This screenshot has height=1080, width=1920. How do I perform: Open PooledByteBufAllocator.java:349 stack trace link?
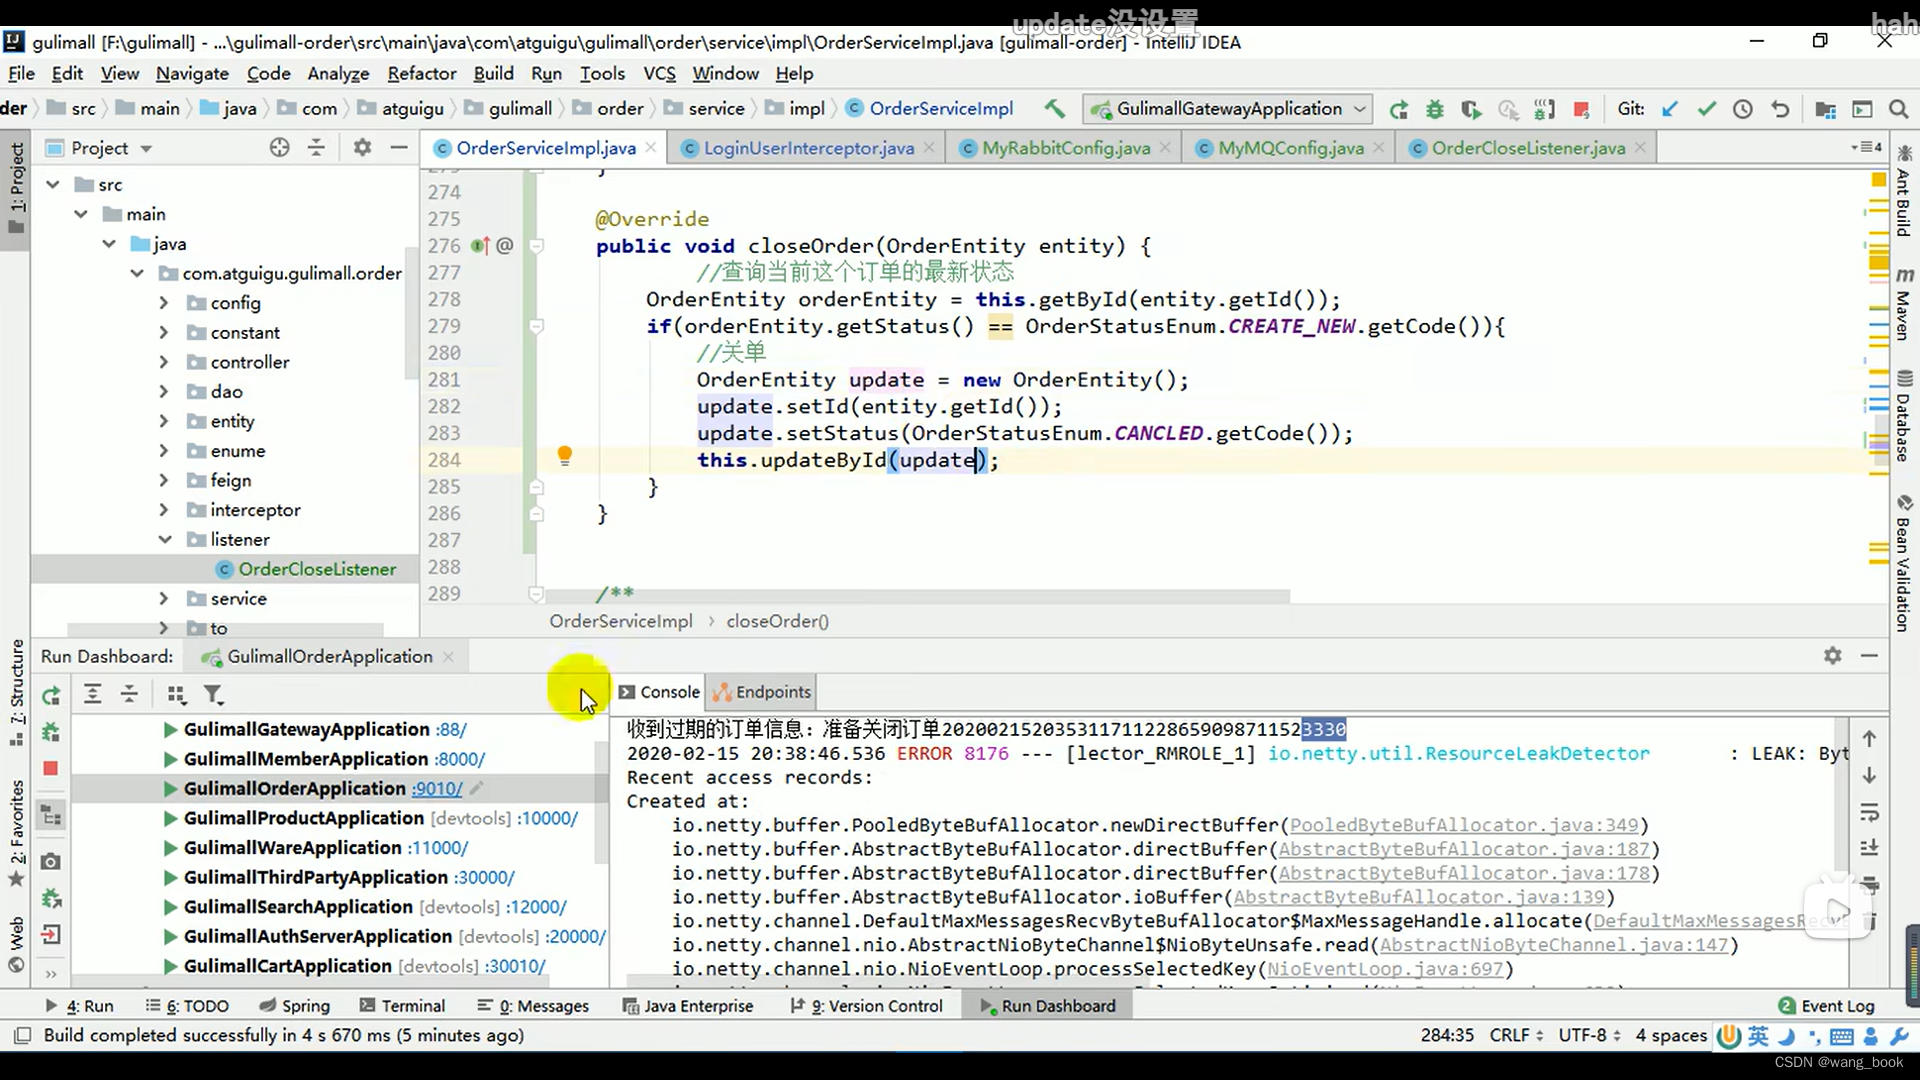click(1464, 825)
